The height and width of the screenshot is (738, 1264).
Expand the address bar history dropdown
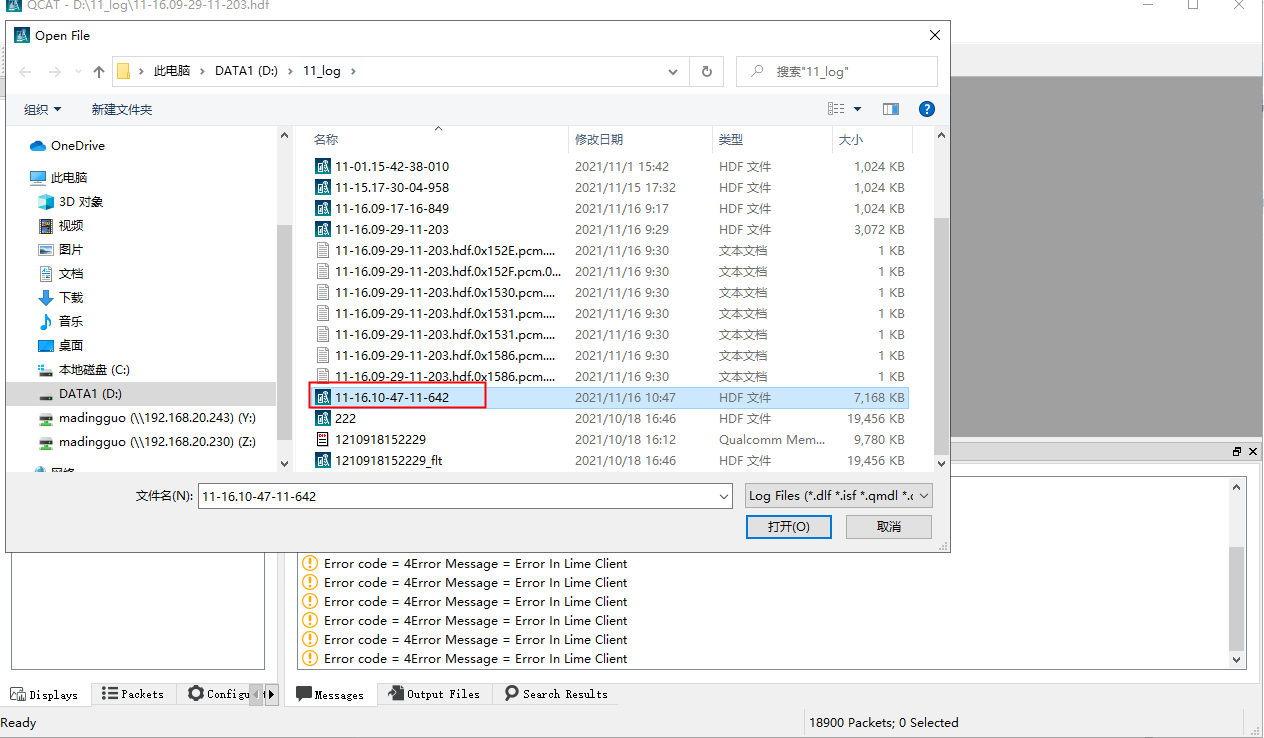674,71
